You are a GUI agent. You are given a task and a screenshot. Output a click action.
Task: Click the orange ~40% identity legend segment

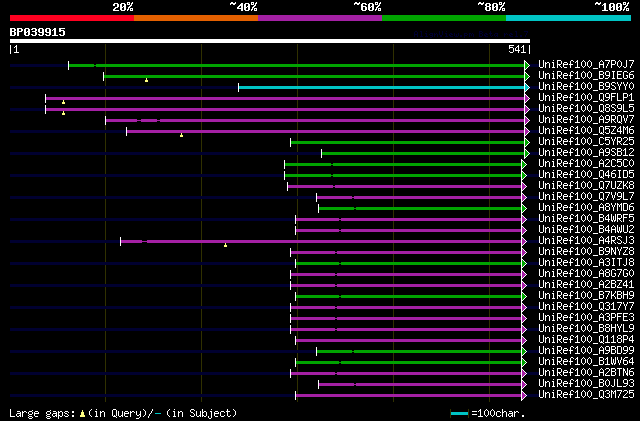point(196,18)
